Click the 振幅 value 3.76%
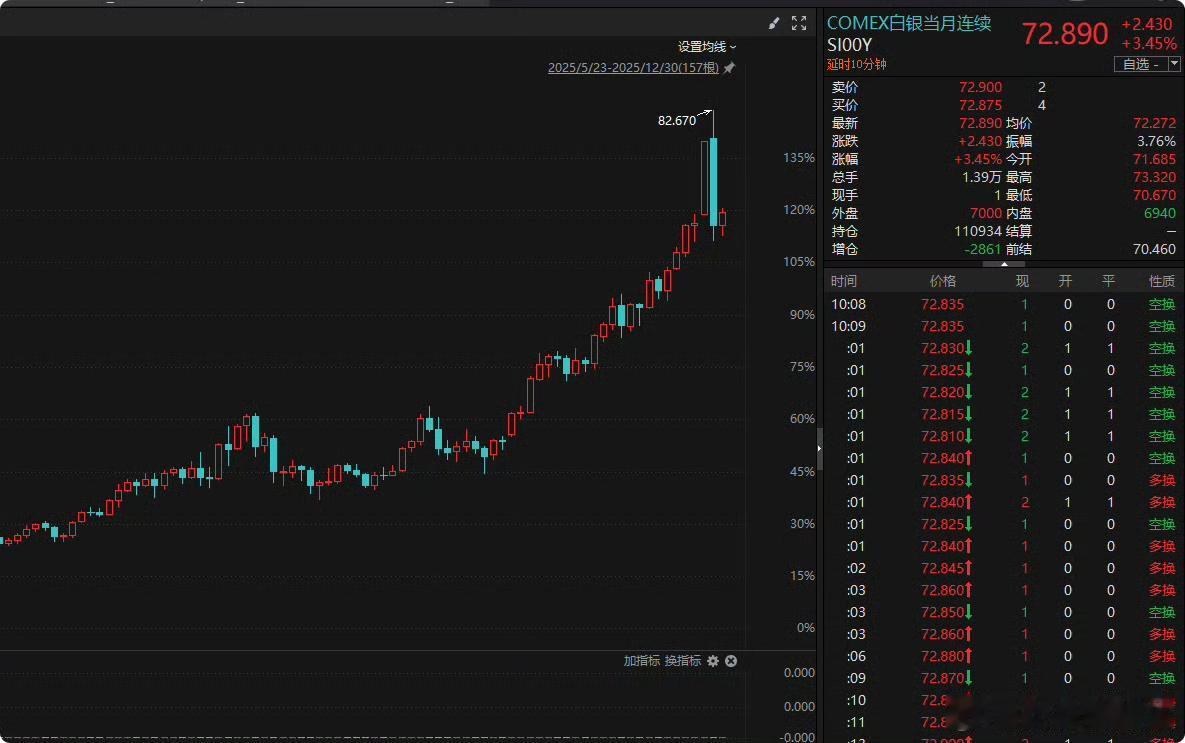The width and height of the screenshot is (1185, 743). point(1156,141)
